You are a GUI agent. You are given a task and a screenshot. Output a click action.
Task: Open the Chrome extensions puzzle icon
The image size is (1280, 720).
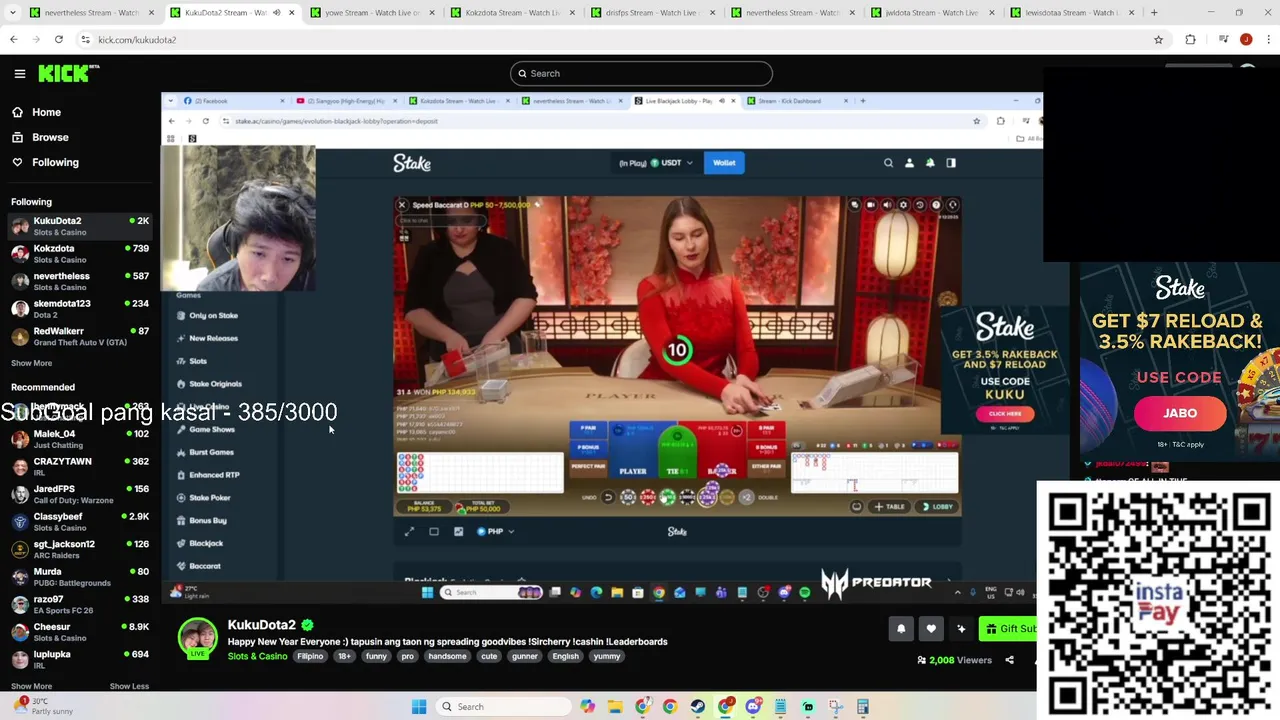(x=1190, y=40)
